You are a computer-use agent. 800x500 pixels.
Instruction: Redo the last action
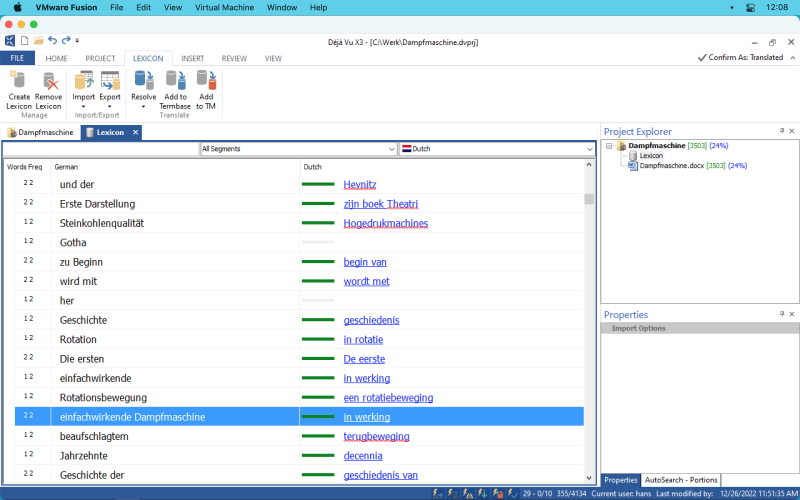(66, 40)
